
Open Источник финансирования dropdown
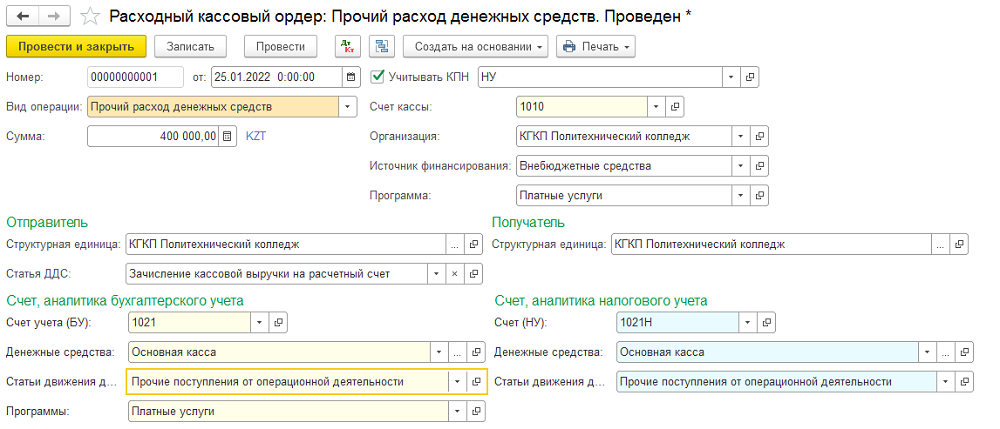(740, 166)
